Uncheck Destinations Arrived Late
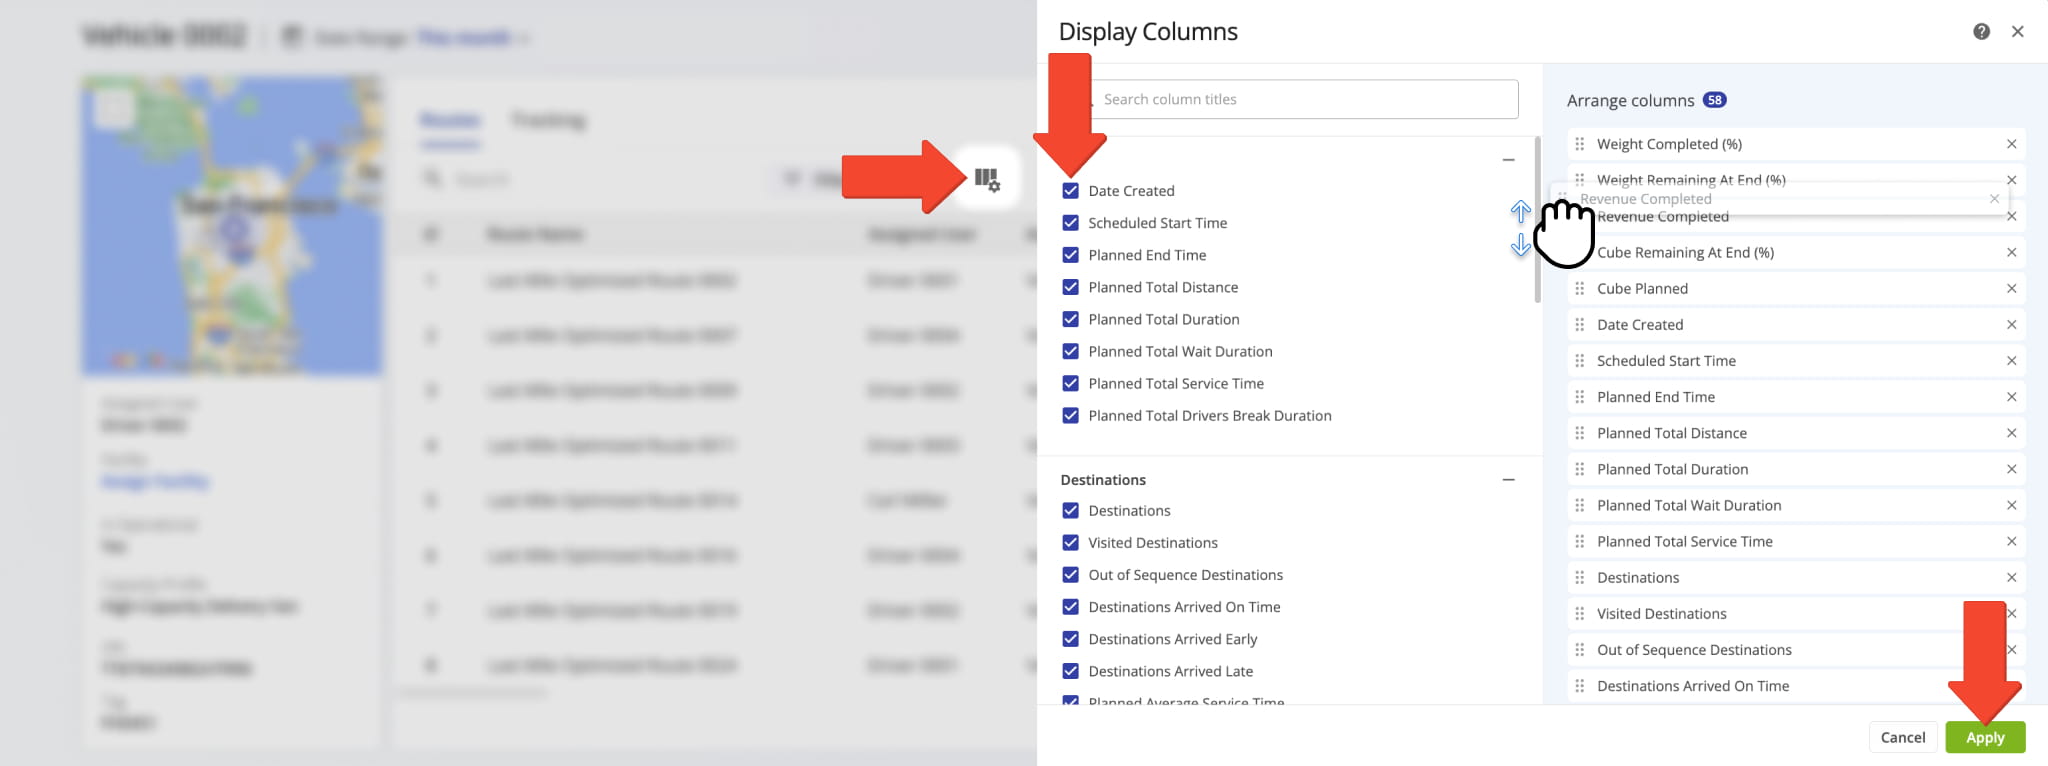Image resolution: width=2048 pixels, height=766 pixels. [x=1070, y=671]
